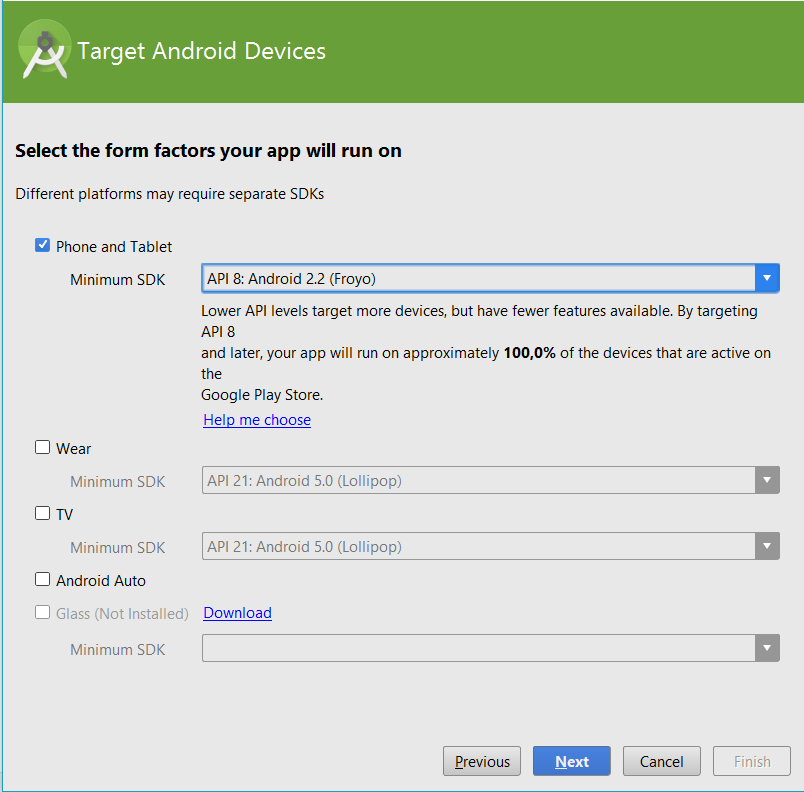Open the Help me choose link
Screen dimensions: 804x792
[x=257, y=420]
